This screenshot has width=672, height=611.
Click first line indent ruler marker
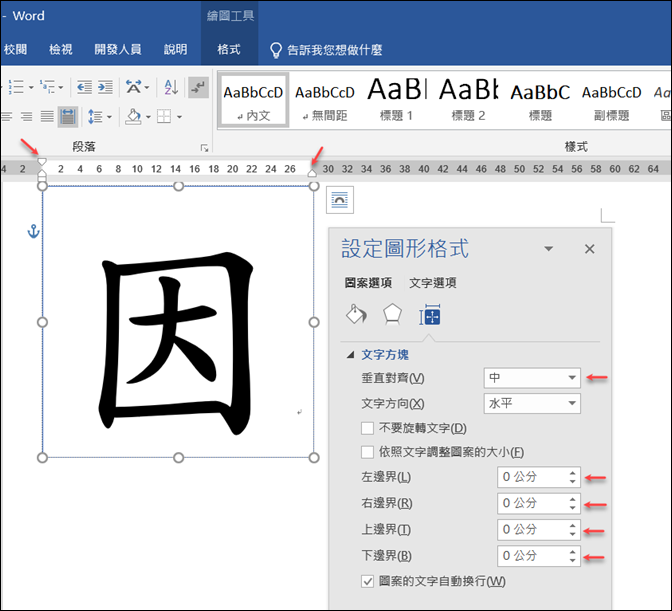(42, 162)
